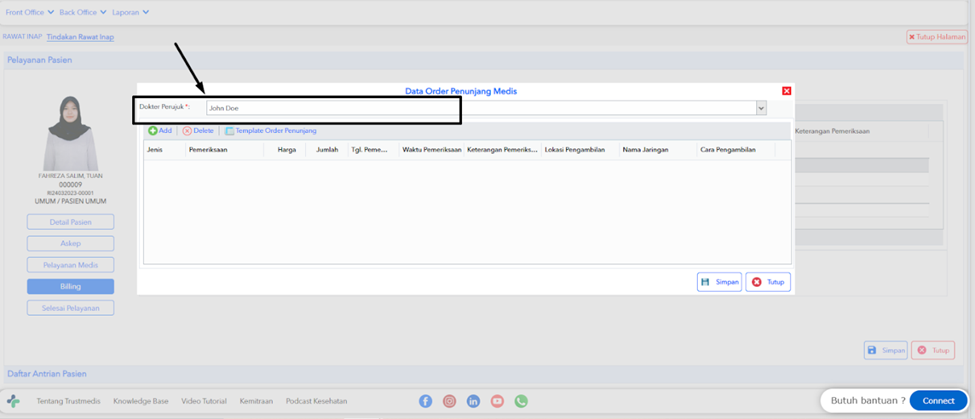975x419 pixels.
Task: Open the Facebook icon in footer
Action: pyautogui.click(x=426, y=401)
